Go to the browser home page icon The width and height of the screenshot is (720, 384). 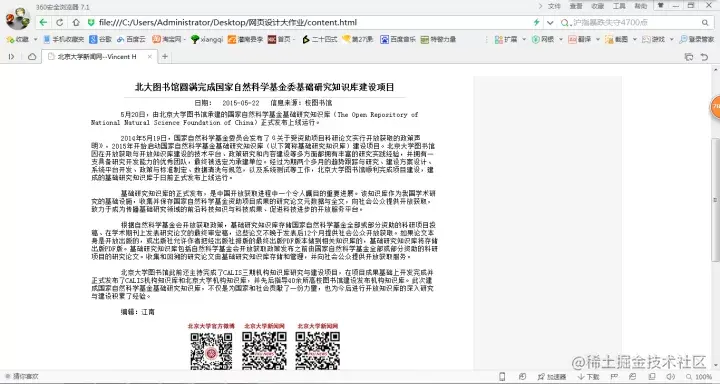pos(76,22)
